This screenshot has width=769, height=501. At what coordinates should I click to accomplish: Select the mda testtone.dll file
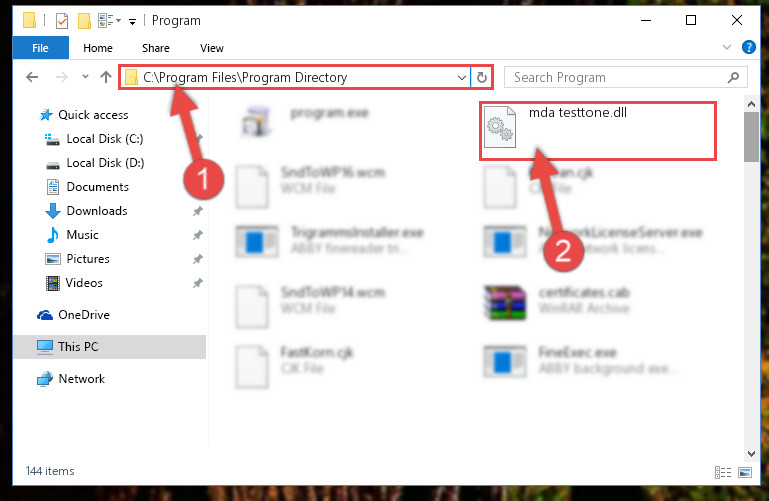pos(597,130)
